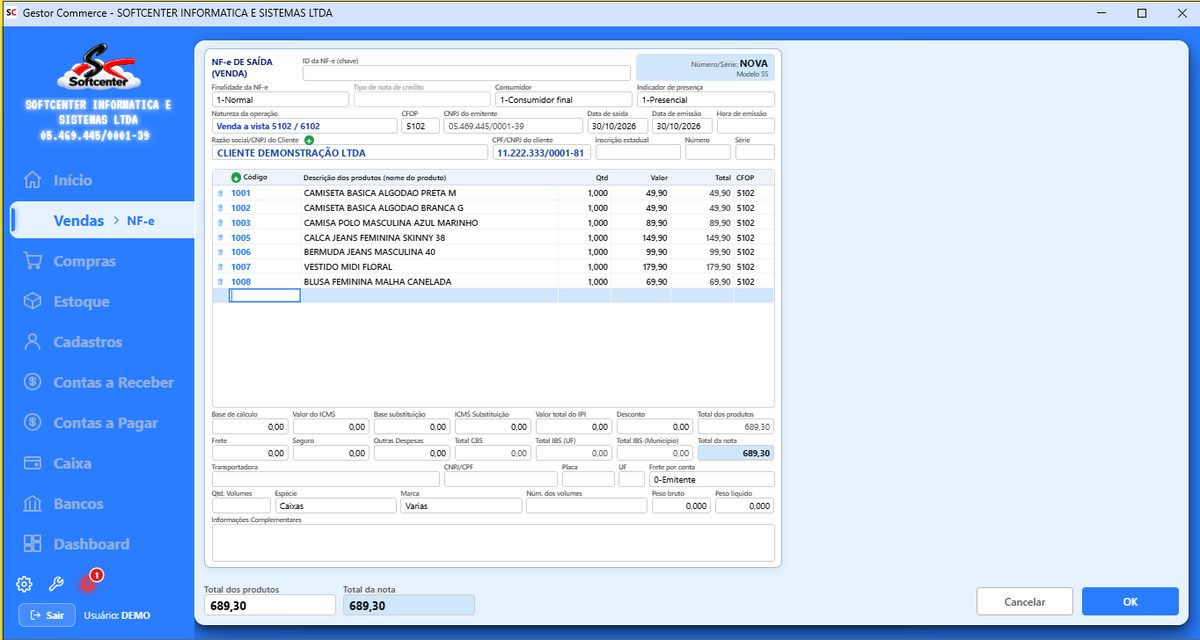Screen dimensions: 1200x640
Task: Click the Desconto value field
Action: point(654,427)
